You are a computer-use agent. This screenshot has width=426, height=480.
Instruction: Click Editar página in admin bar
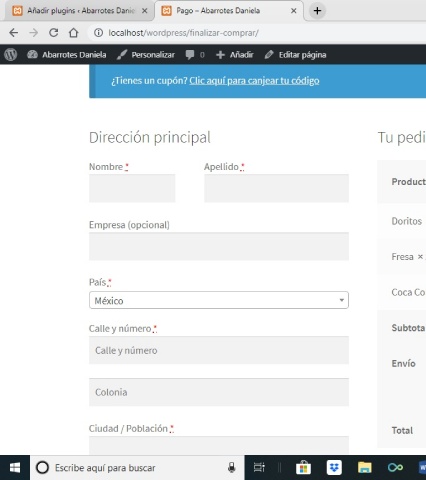tap(295, 54)
